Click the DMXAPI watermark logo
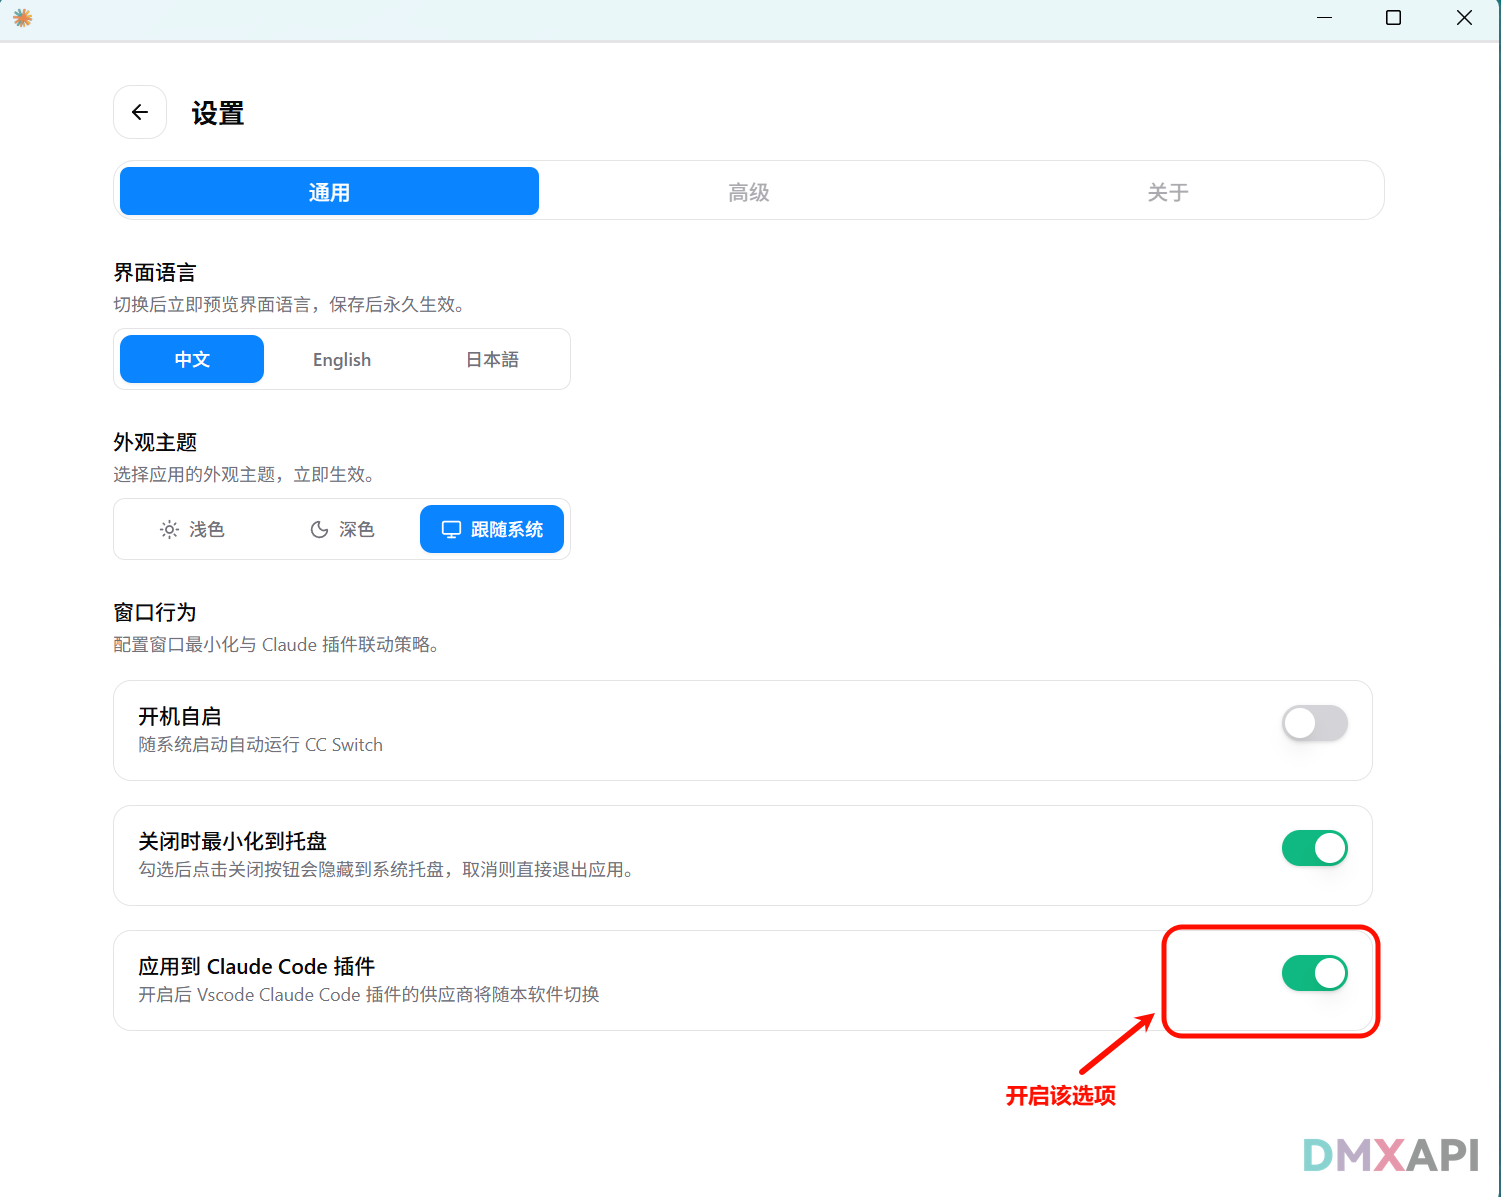Image resolution: width=1501 pixels, height=1197 pixels. point(1391,1155)
